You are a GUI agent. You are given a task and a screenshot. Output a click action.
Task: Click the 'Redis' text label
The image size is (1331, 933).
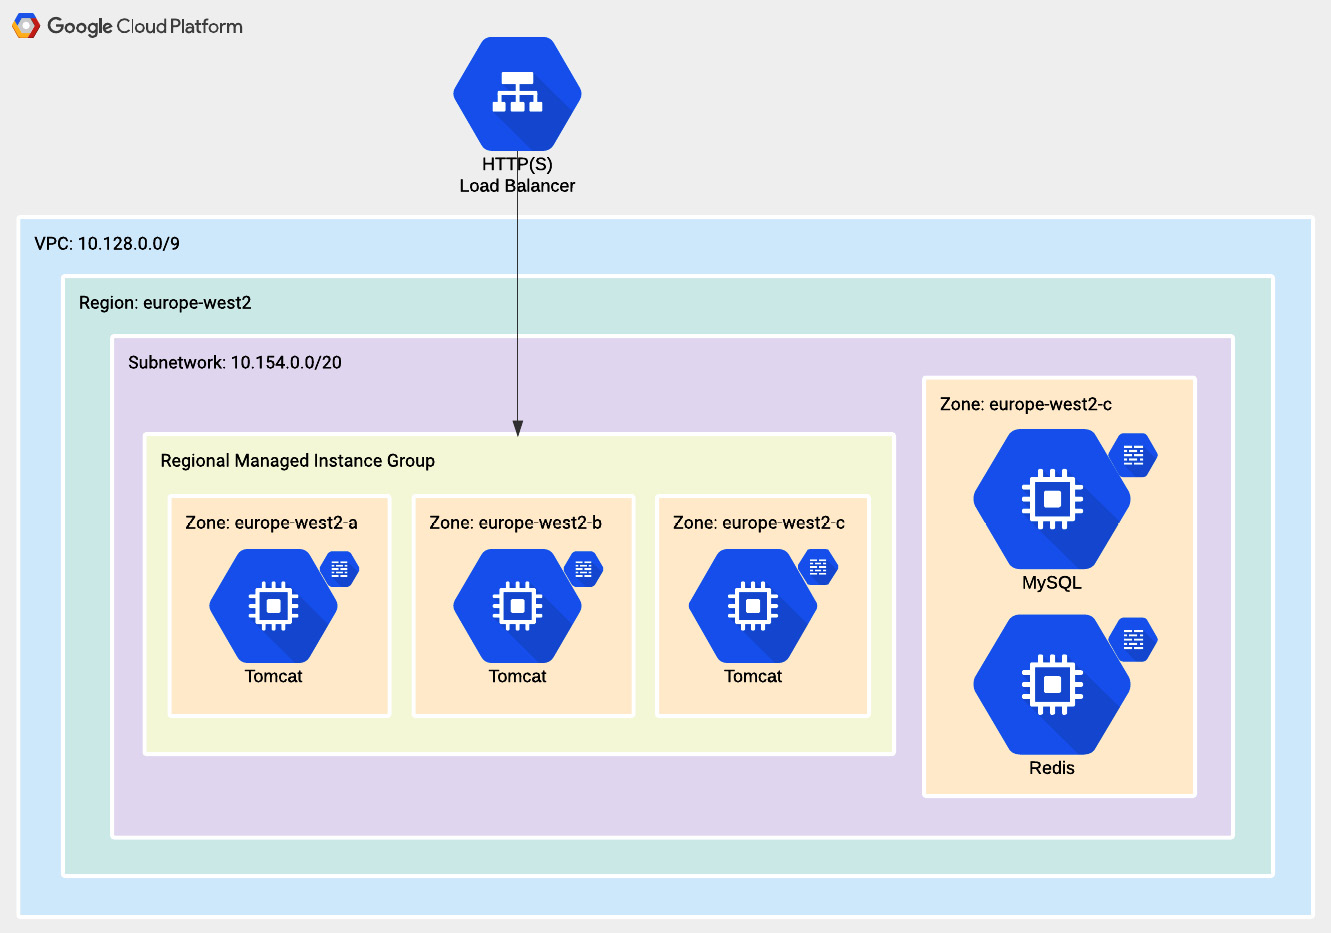tap(1052, 768)
